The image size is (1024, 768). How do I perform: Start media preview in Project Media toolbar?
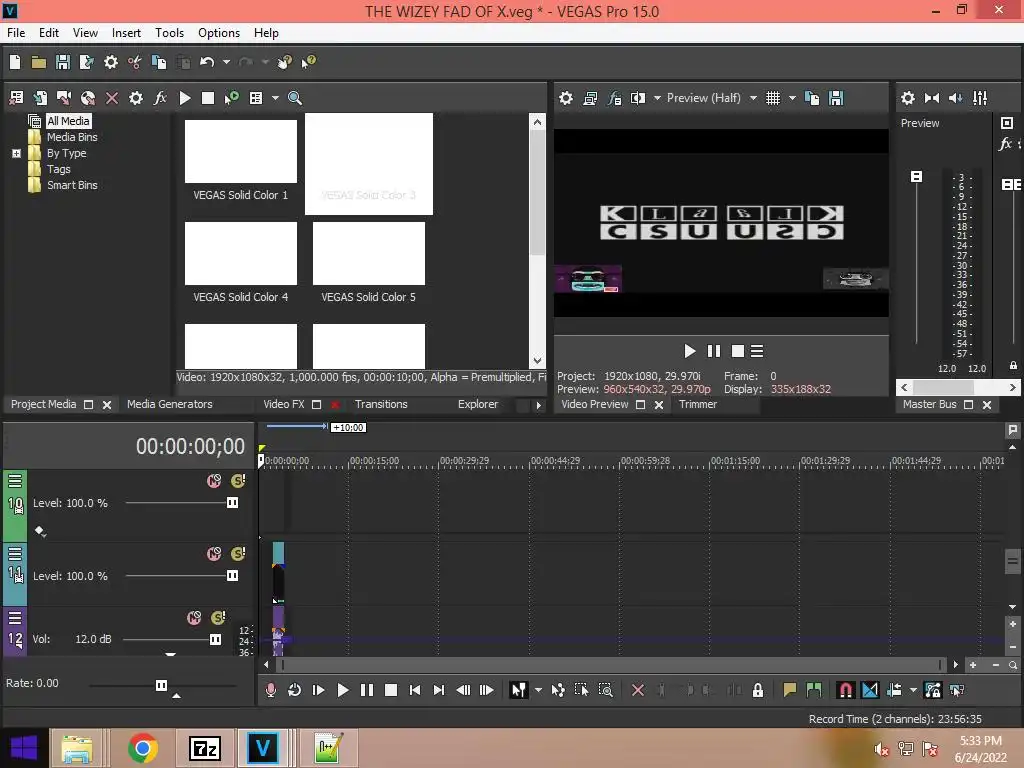(x=185, y=98)
